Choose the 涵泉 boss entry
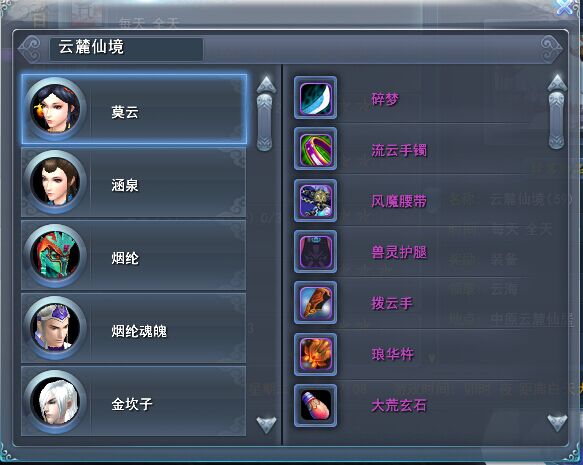The image size is (583, 465). point(133,182)
